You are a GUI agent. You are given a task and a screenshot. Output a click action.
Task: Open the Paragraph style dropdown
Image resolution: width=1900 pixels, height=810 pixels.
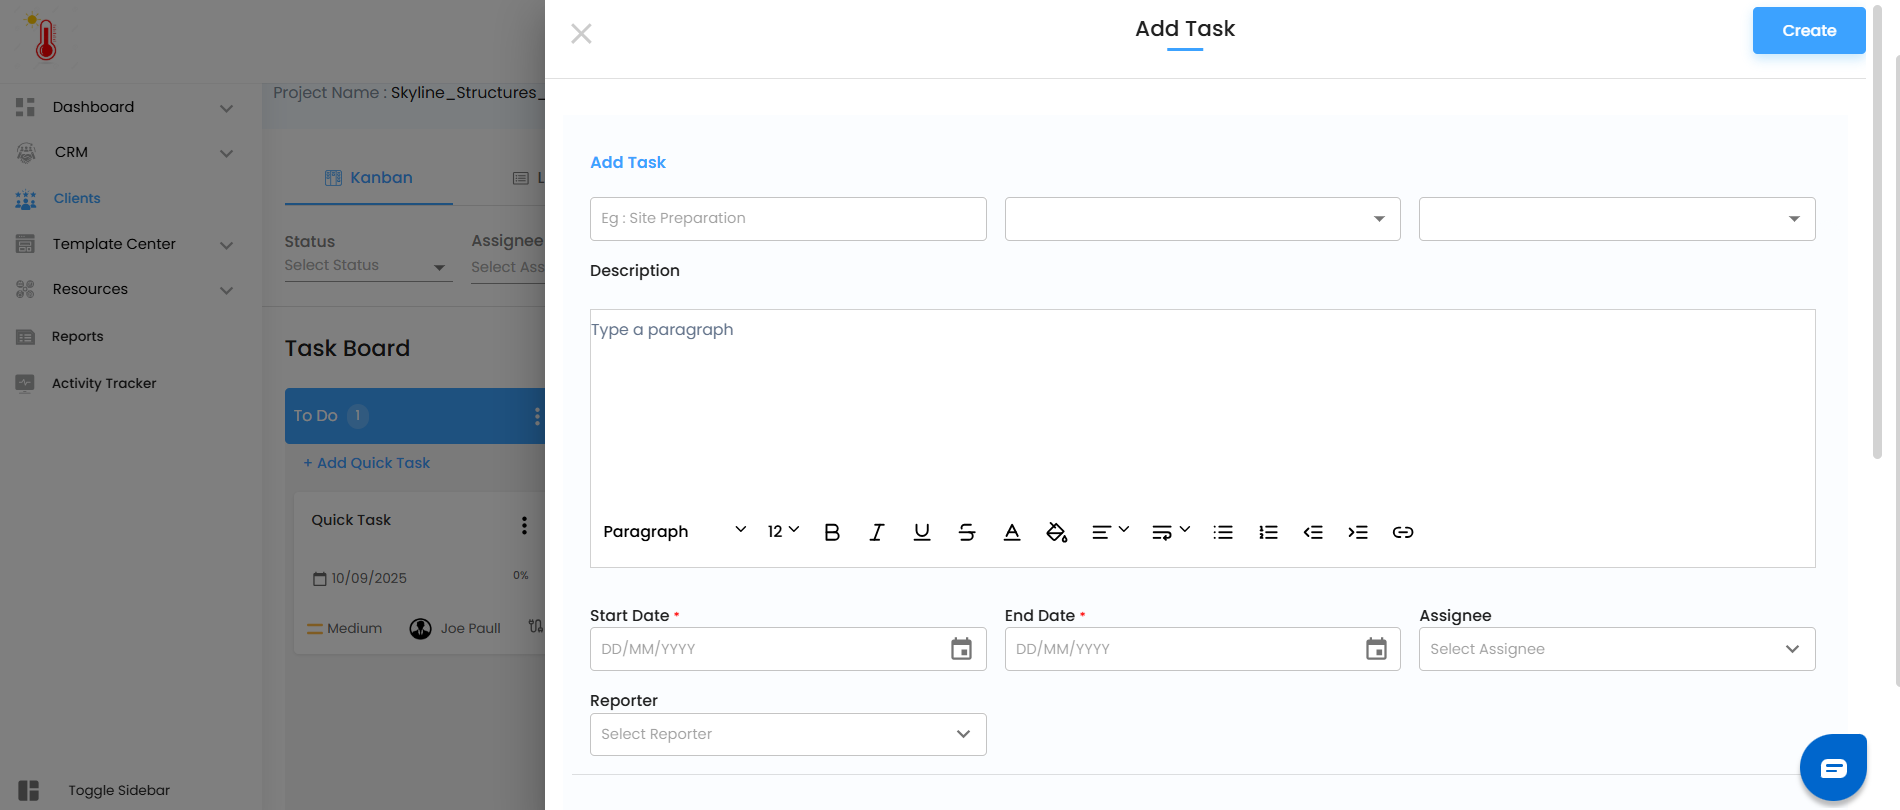click(x=675, y=531)
